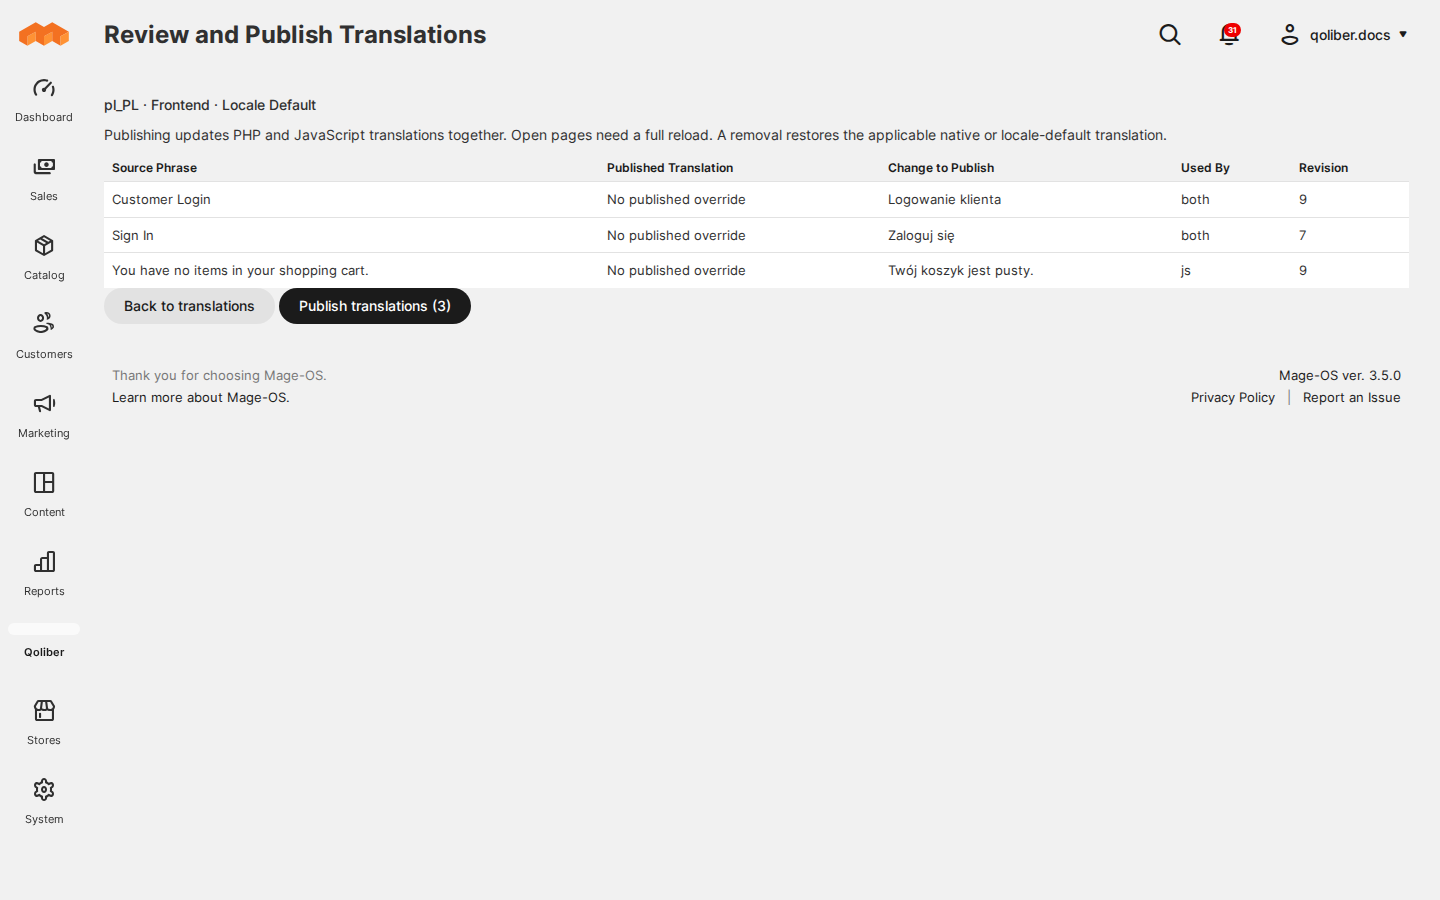The image size is (1440, 900).
Task: Open the Report an Issue link
Action: 1352,398
